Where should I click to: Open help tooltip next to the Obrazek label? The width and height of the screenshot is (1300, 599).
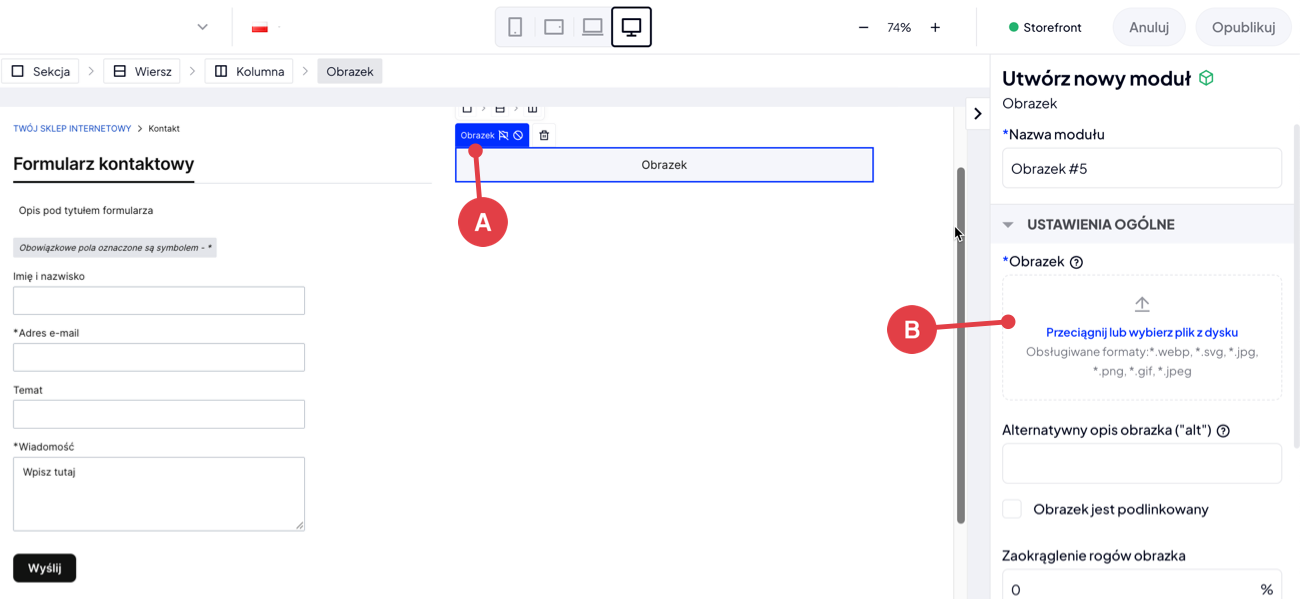[x=1076, y=262]
